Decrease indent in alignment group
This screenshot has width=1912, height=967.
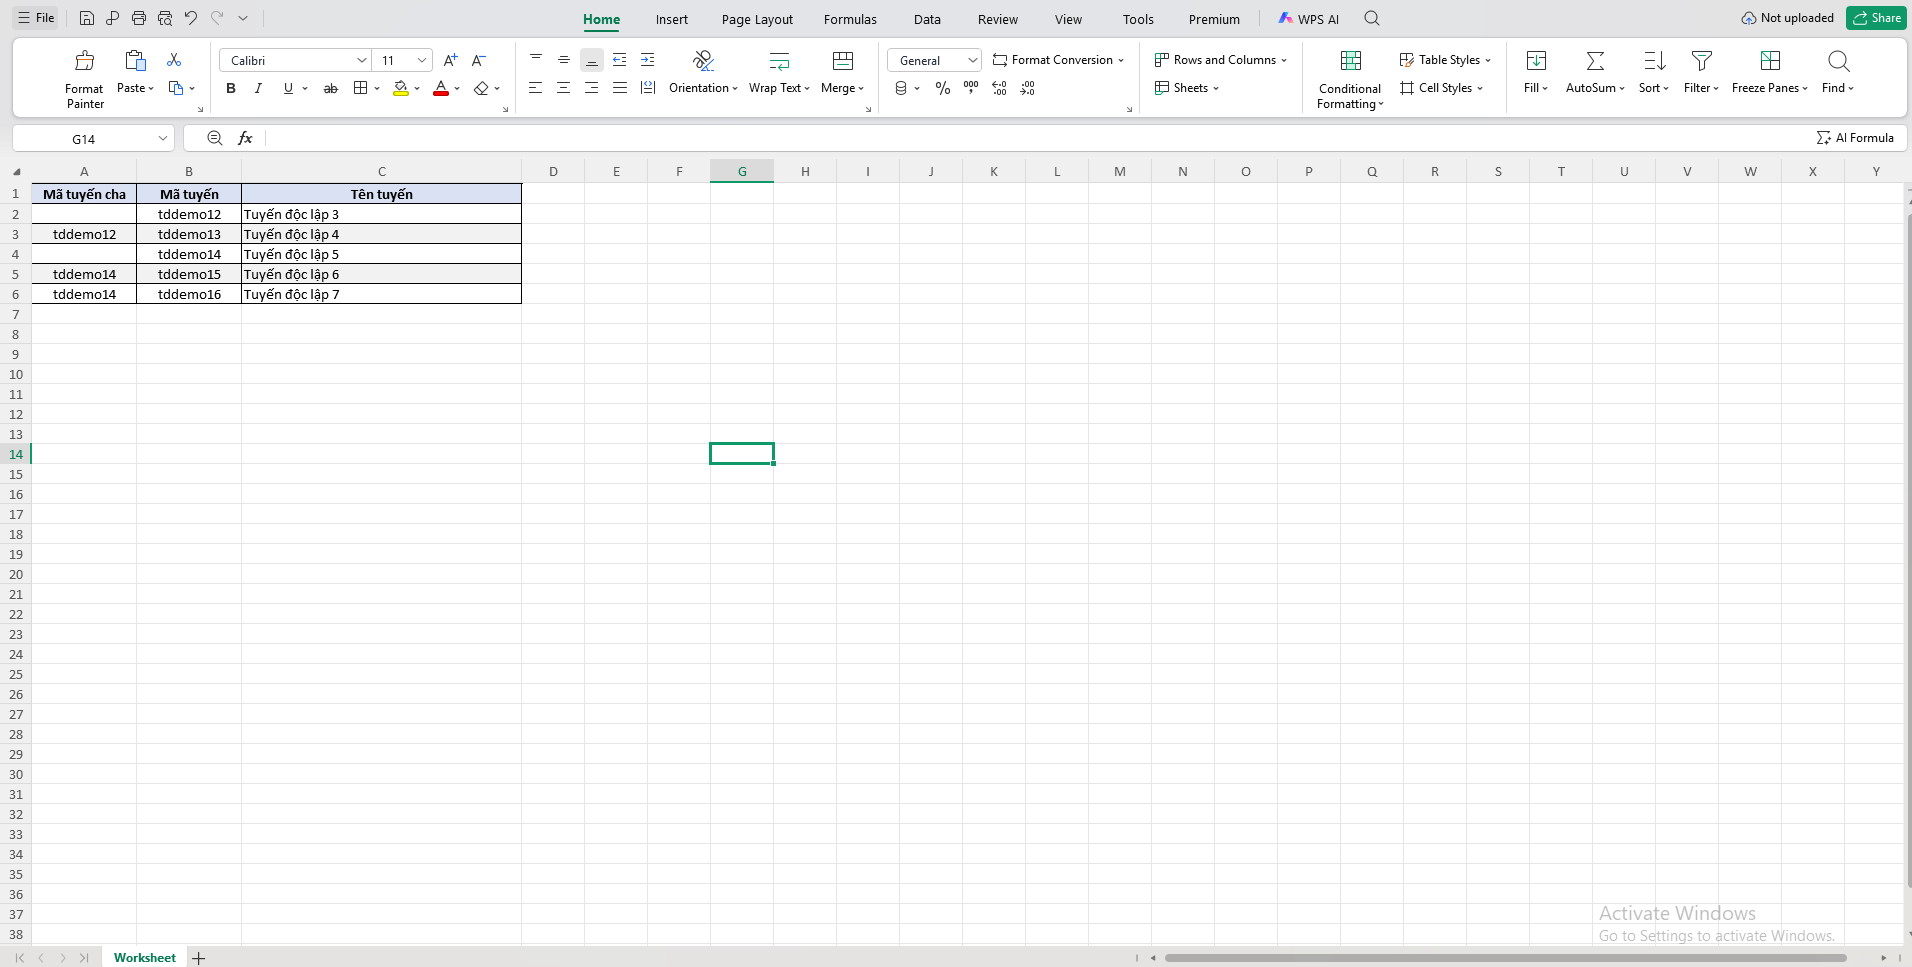point(620,60)
